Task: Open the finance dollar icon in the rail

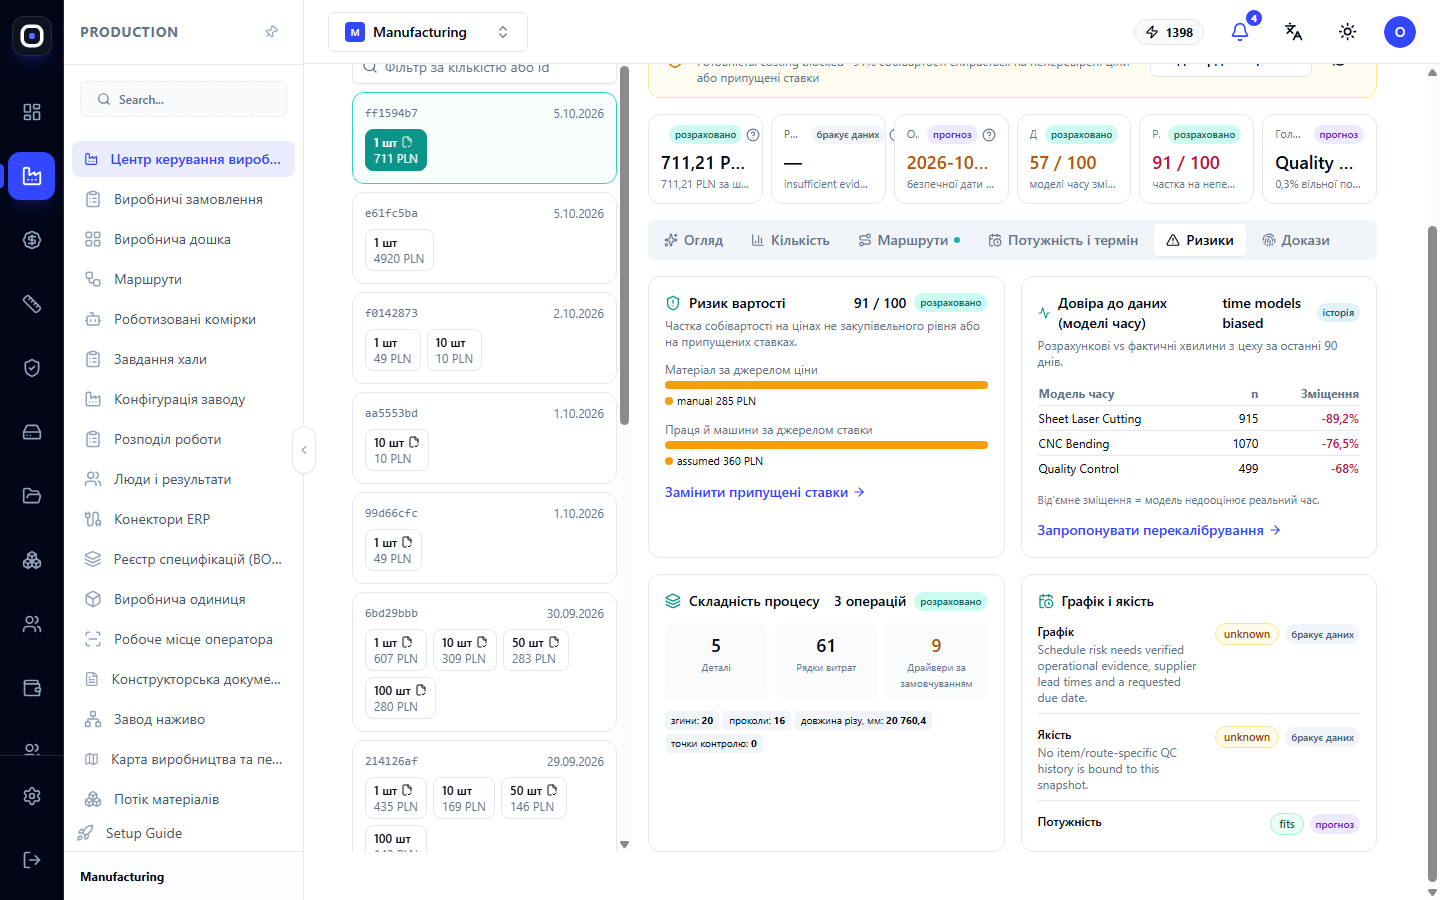Action: coord(32,240)
